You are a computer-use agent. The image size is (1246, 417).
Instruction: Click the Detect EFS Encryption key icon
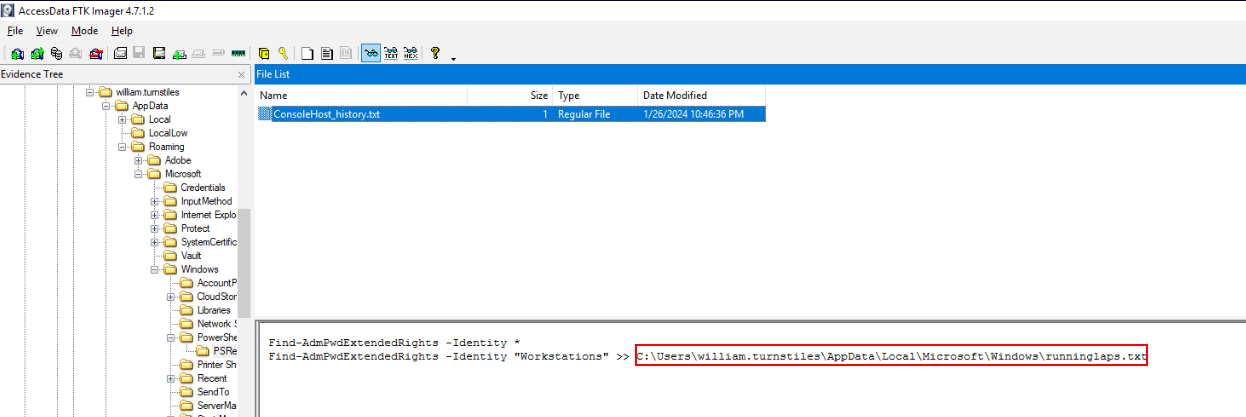pyautogui.click(x=283, y=53)
